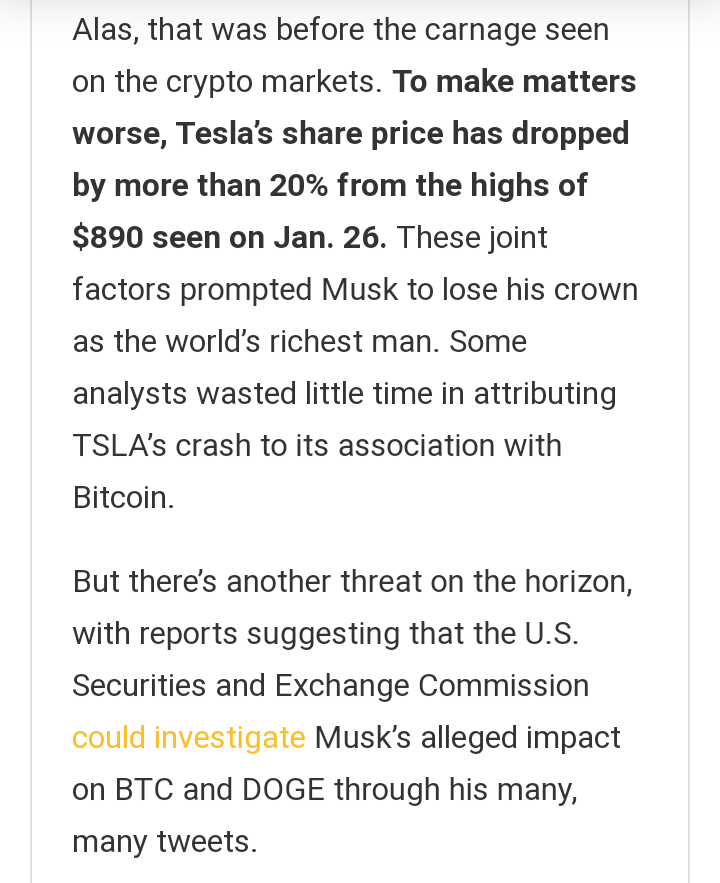Click the word 'DOGE' in the last paragraph
The image size is (720, 883).
pos(283,790)
